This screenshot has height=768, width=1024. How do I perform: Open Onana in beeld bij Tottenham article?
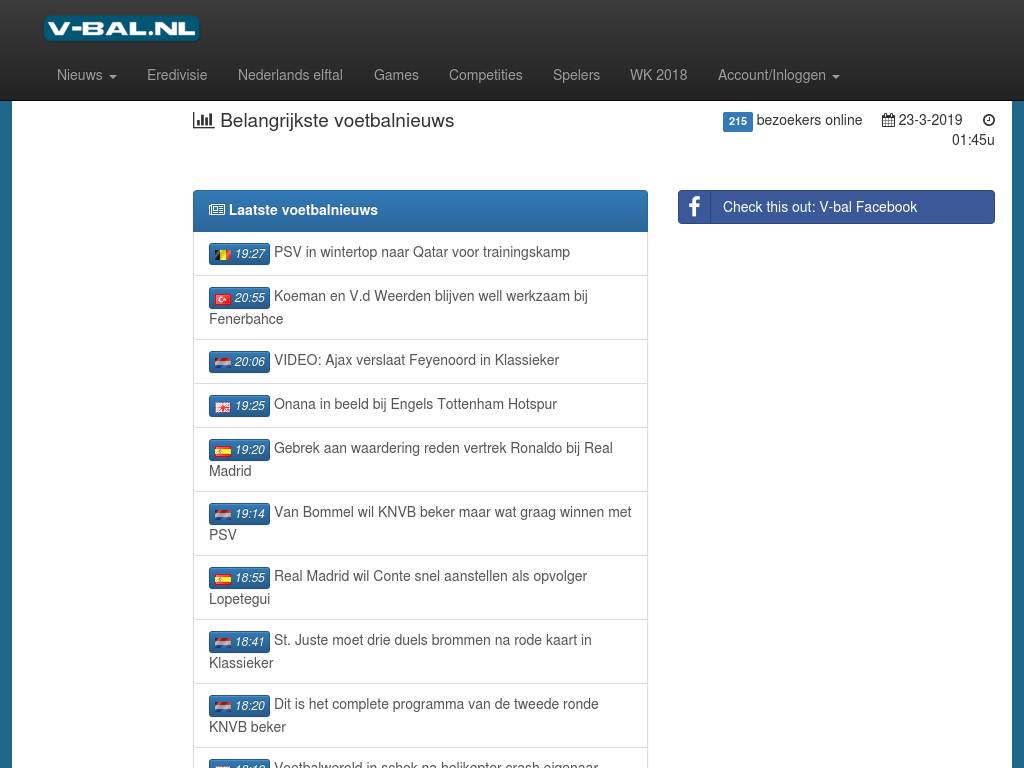[415, 404]
